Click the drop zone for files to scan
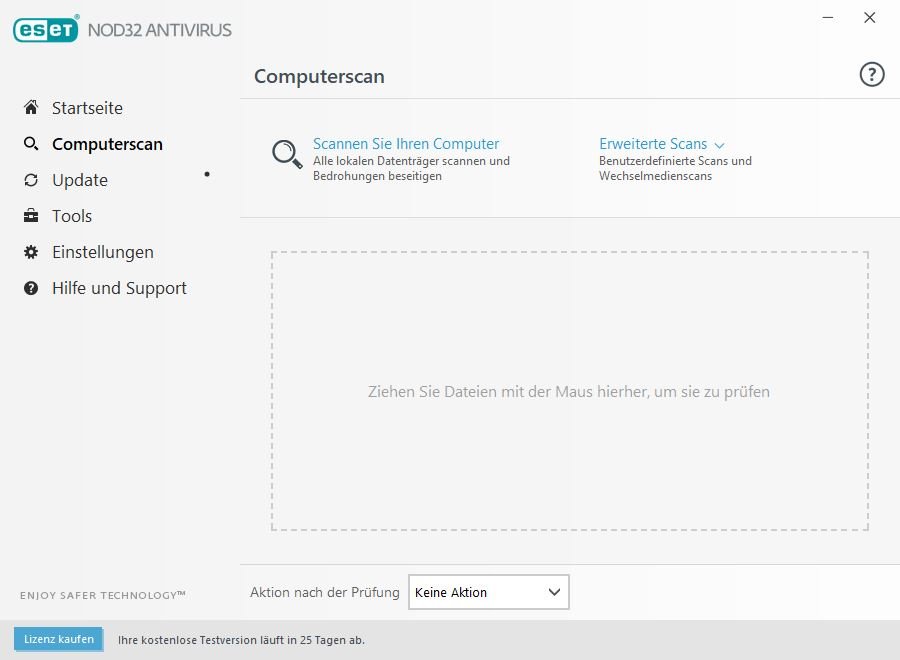 point(569,391)
